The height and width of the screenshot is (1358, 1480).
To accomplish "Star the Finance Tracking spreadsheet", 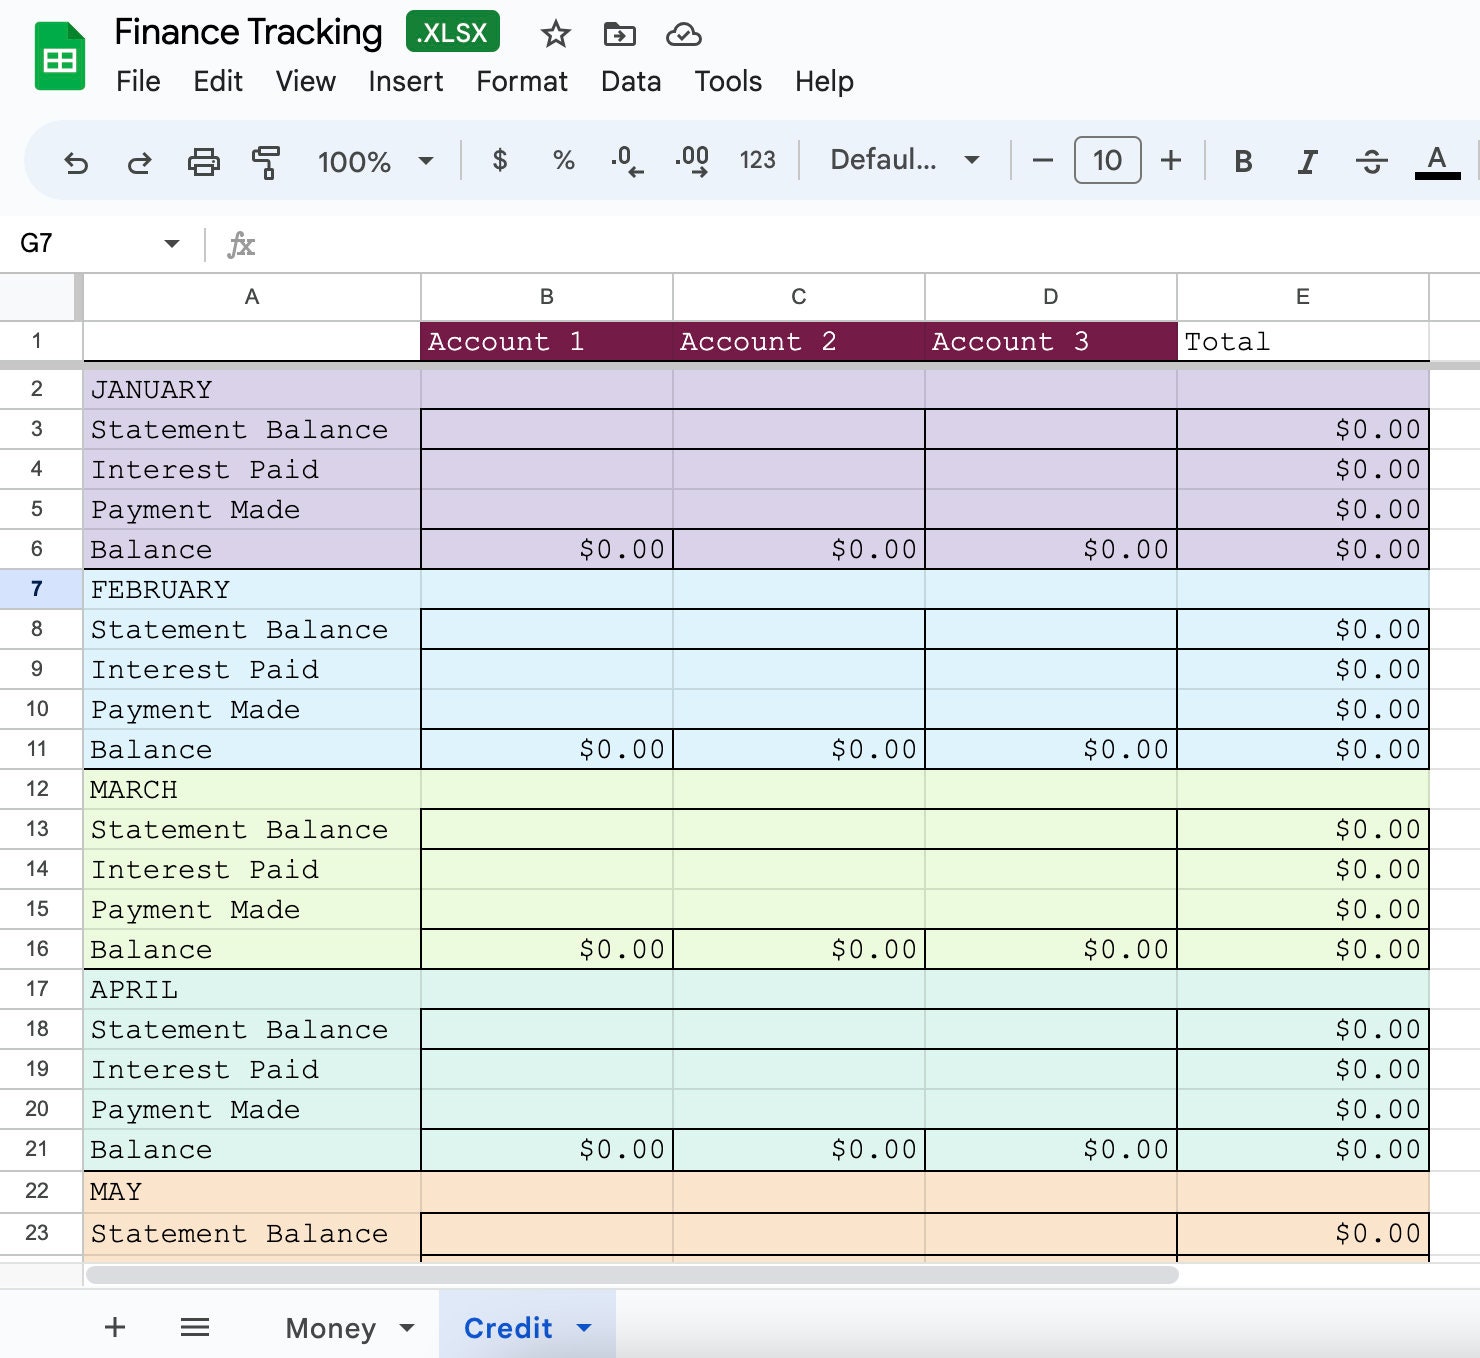I will (555, 33).
